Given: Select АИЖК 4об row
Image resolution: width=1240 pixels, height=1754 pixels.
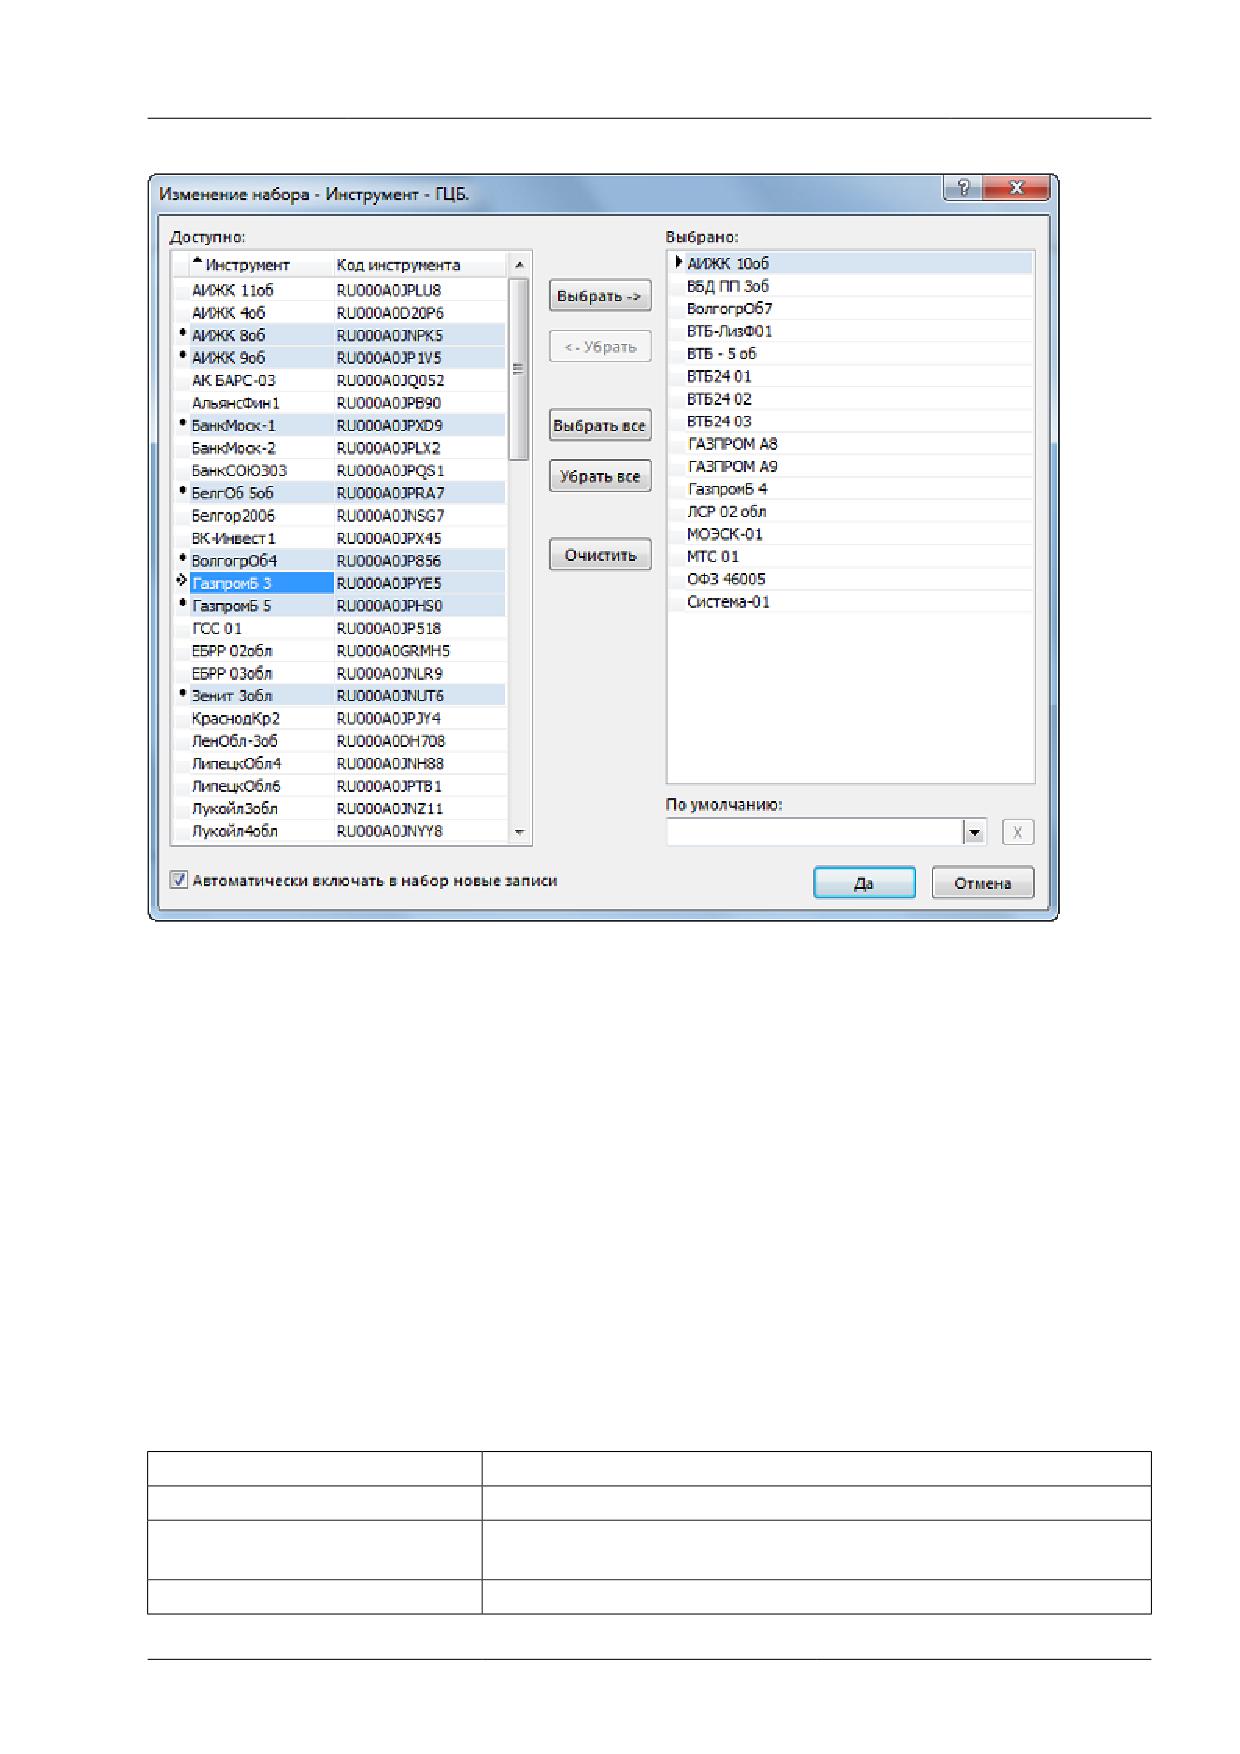Looking at the screenshot, I should point(339,313).
